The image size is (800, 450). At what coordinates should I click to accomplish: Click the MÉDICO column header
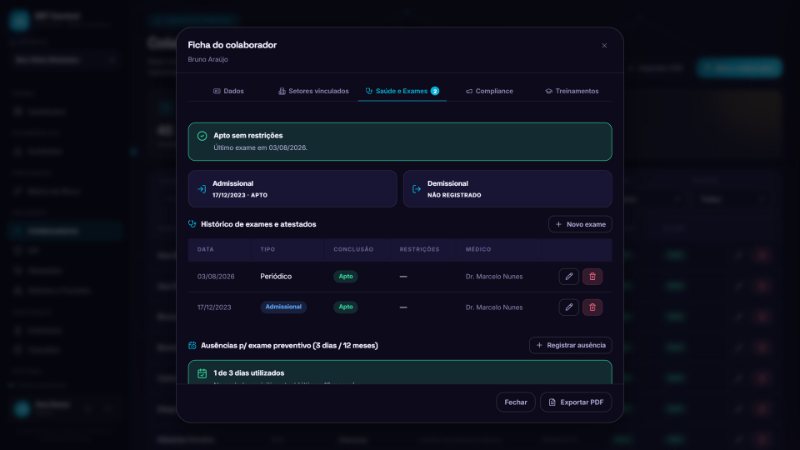pyautogui.click(x=478, y=249)
